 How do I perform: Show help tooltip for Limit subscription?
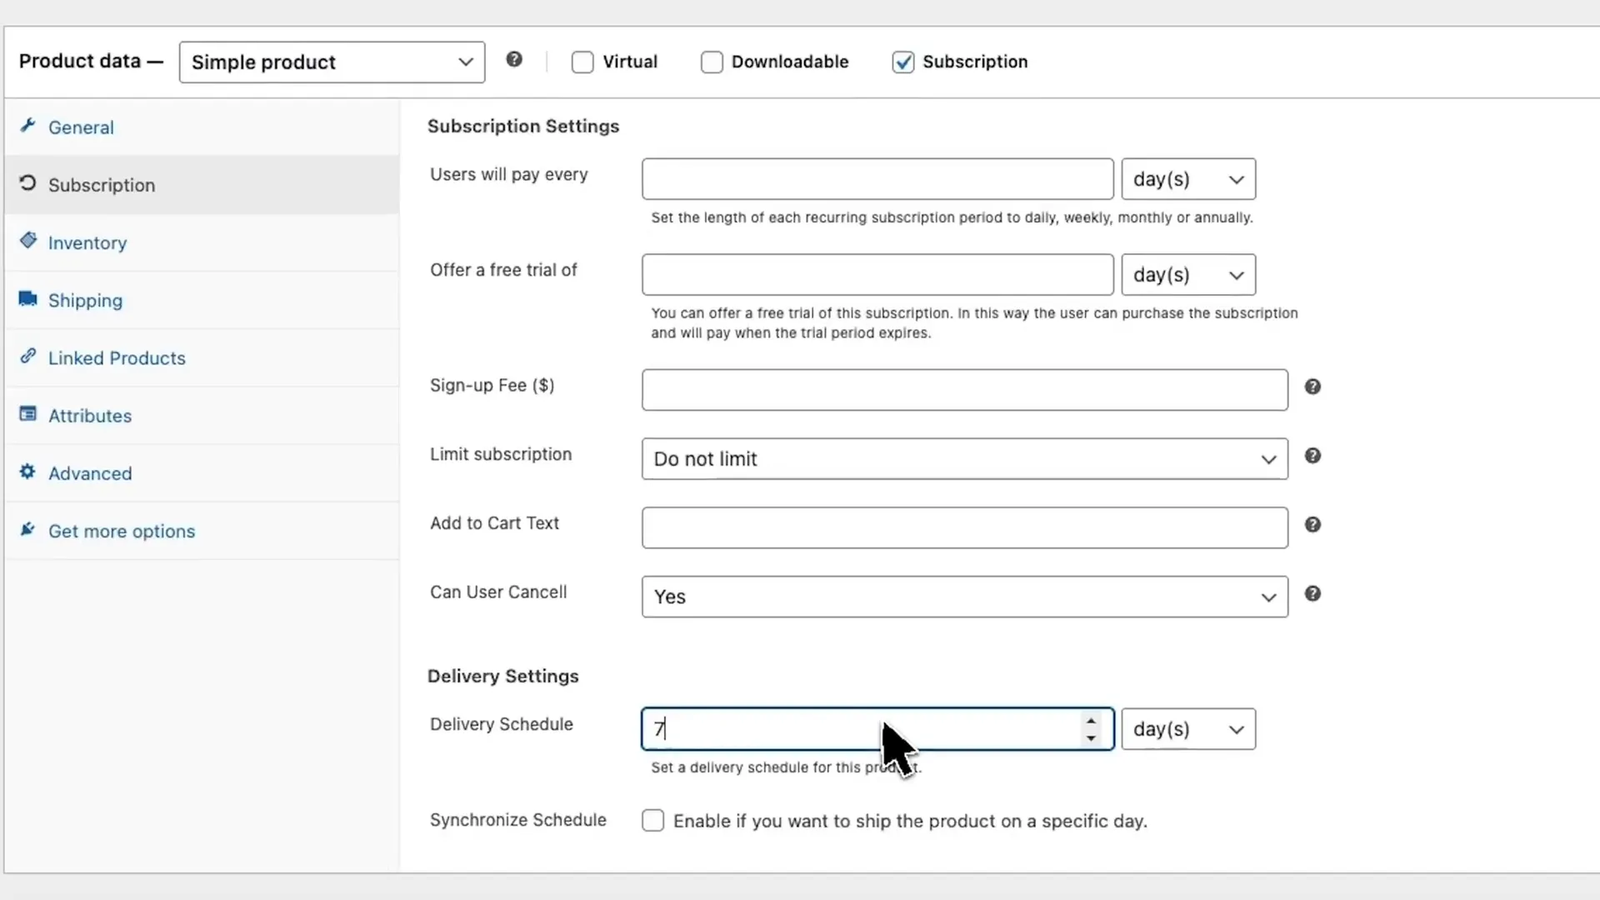point(1313,456)
